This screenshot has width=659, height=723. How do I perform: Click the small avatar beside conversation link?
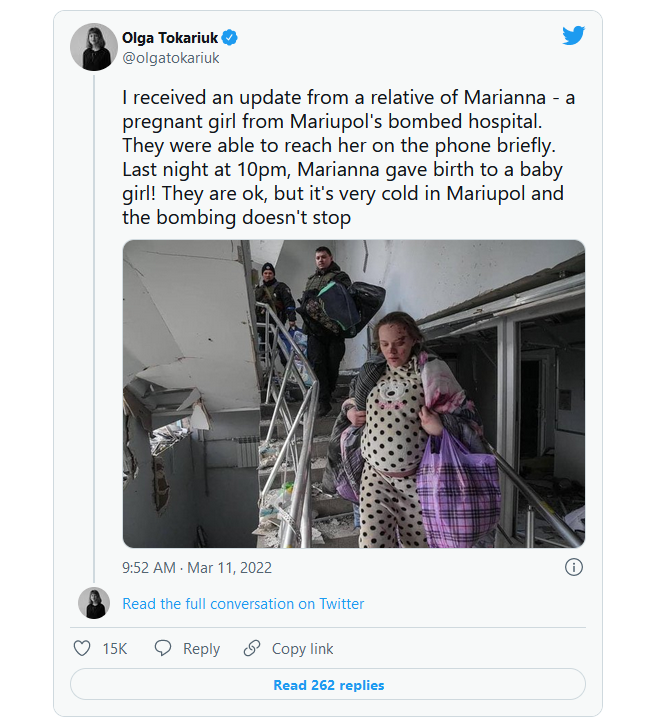pos(94,603)
